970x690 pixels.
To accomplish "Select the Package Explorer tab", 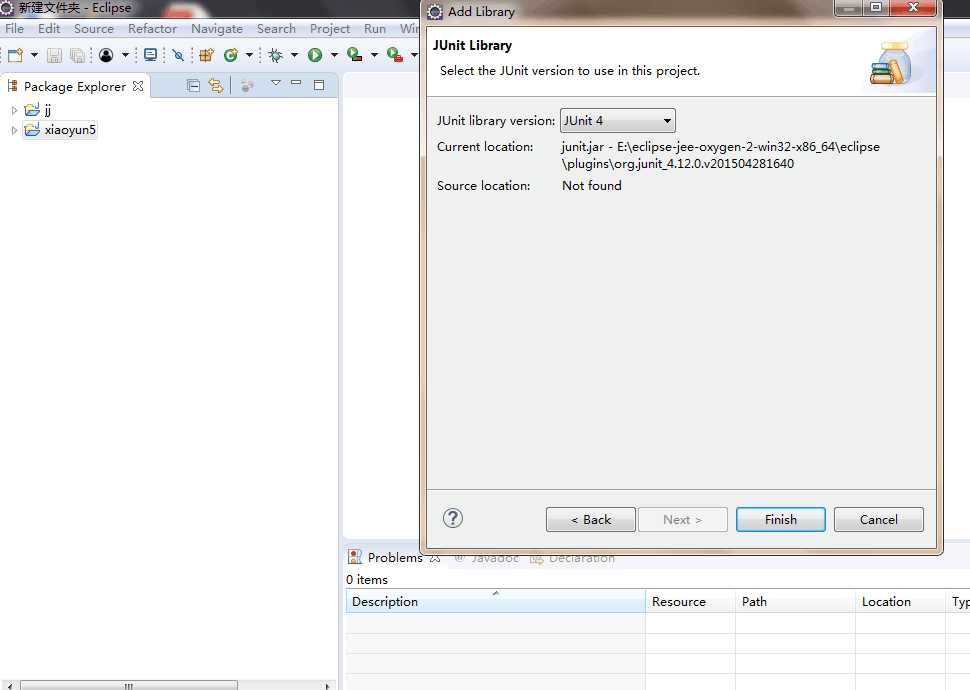I will (74, 87).
